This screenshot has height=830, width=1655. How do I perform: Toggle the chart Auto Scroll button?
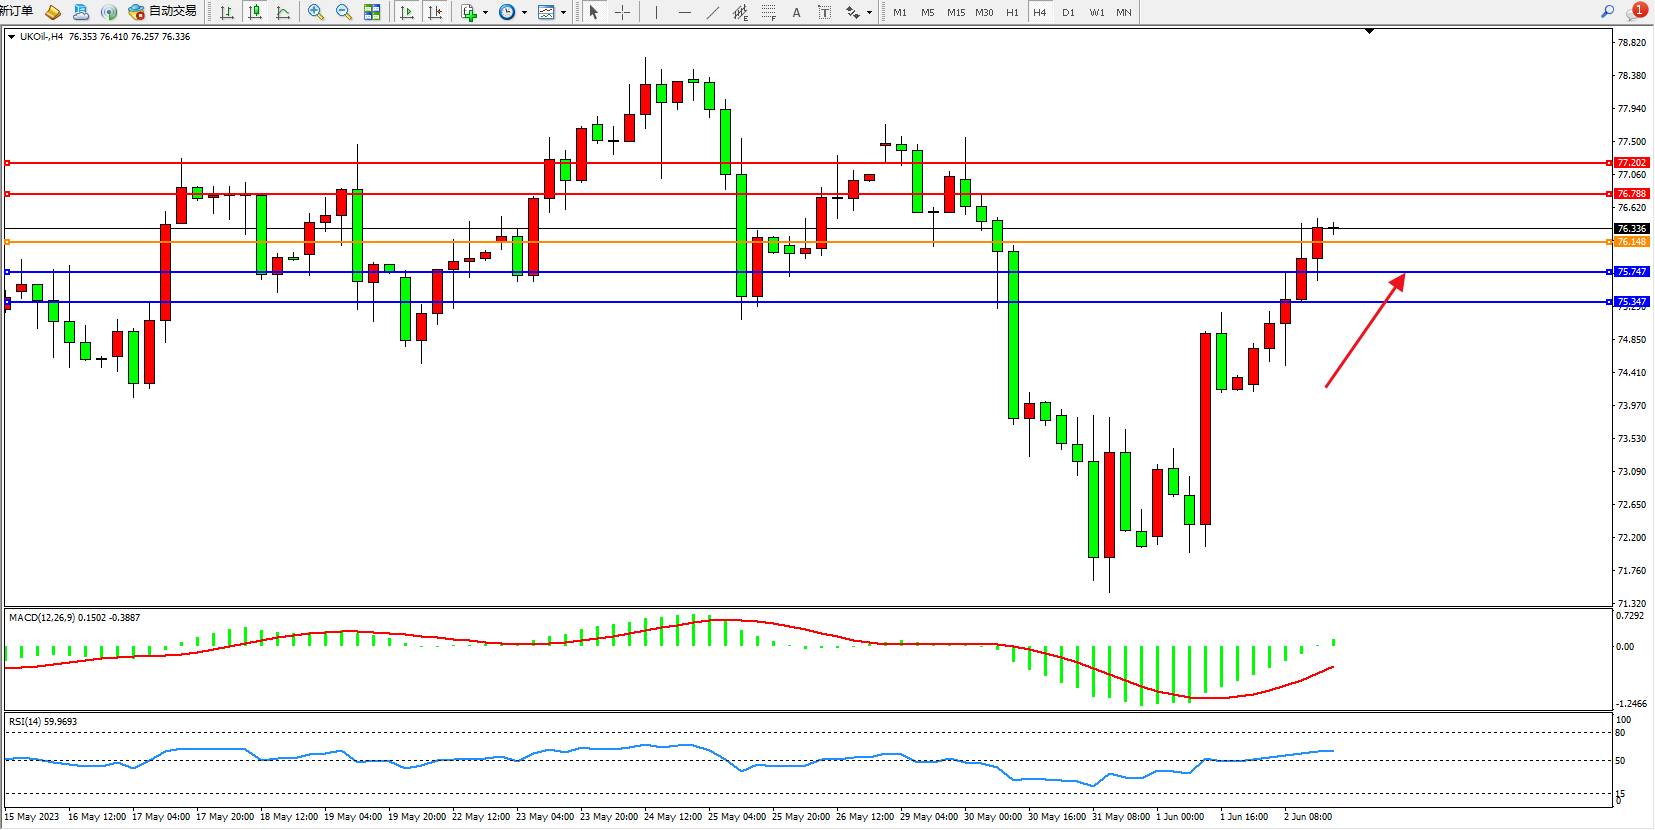click(x=407, y=12)
